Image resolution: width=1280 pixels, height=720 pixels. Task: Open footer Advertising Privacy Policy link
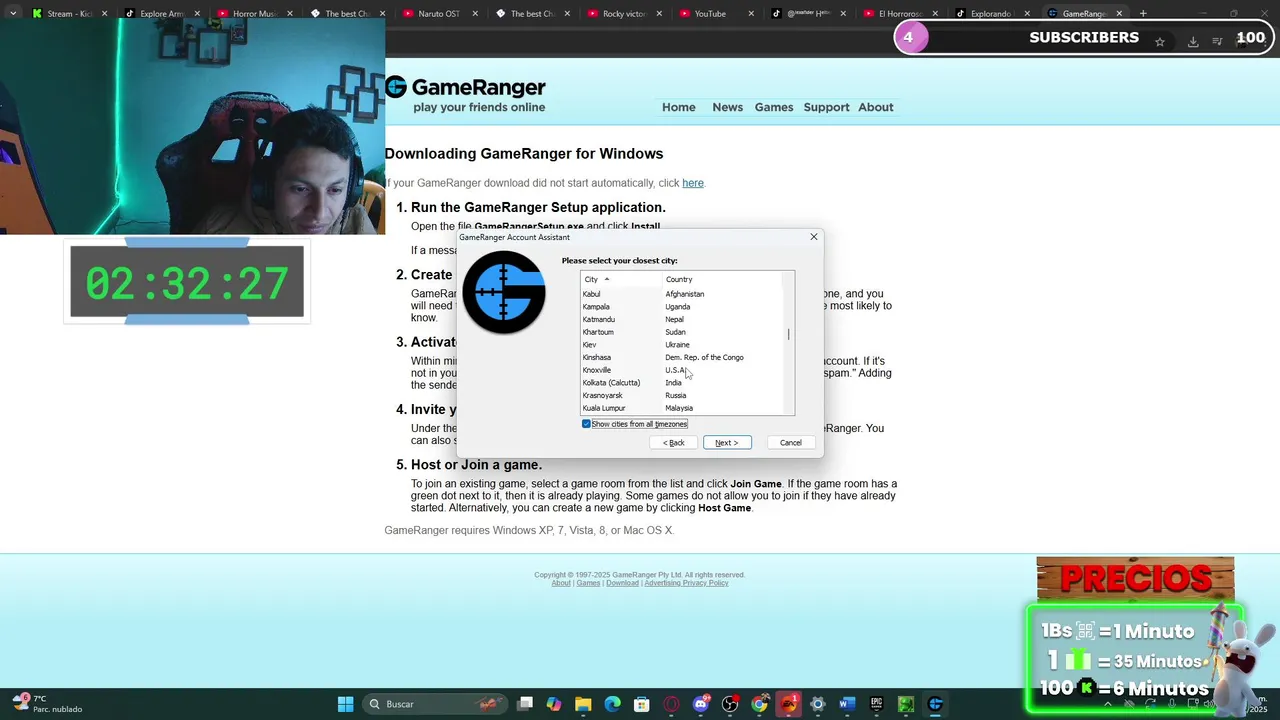[686, 583]
